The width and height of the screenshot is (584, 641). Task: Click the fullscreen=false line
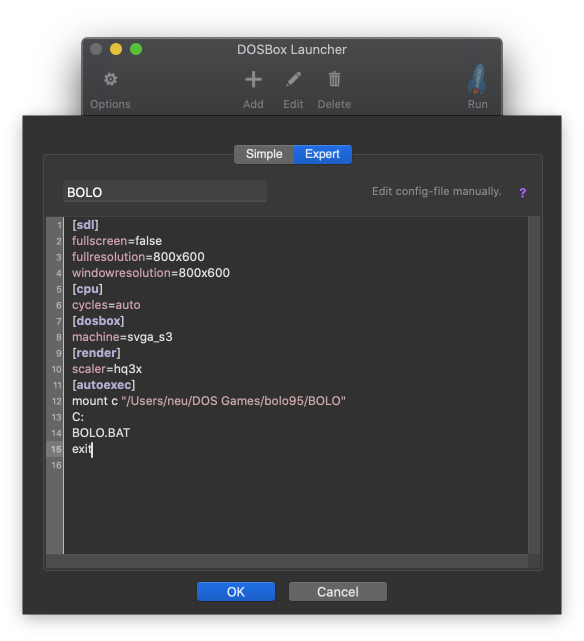point(117,241)
